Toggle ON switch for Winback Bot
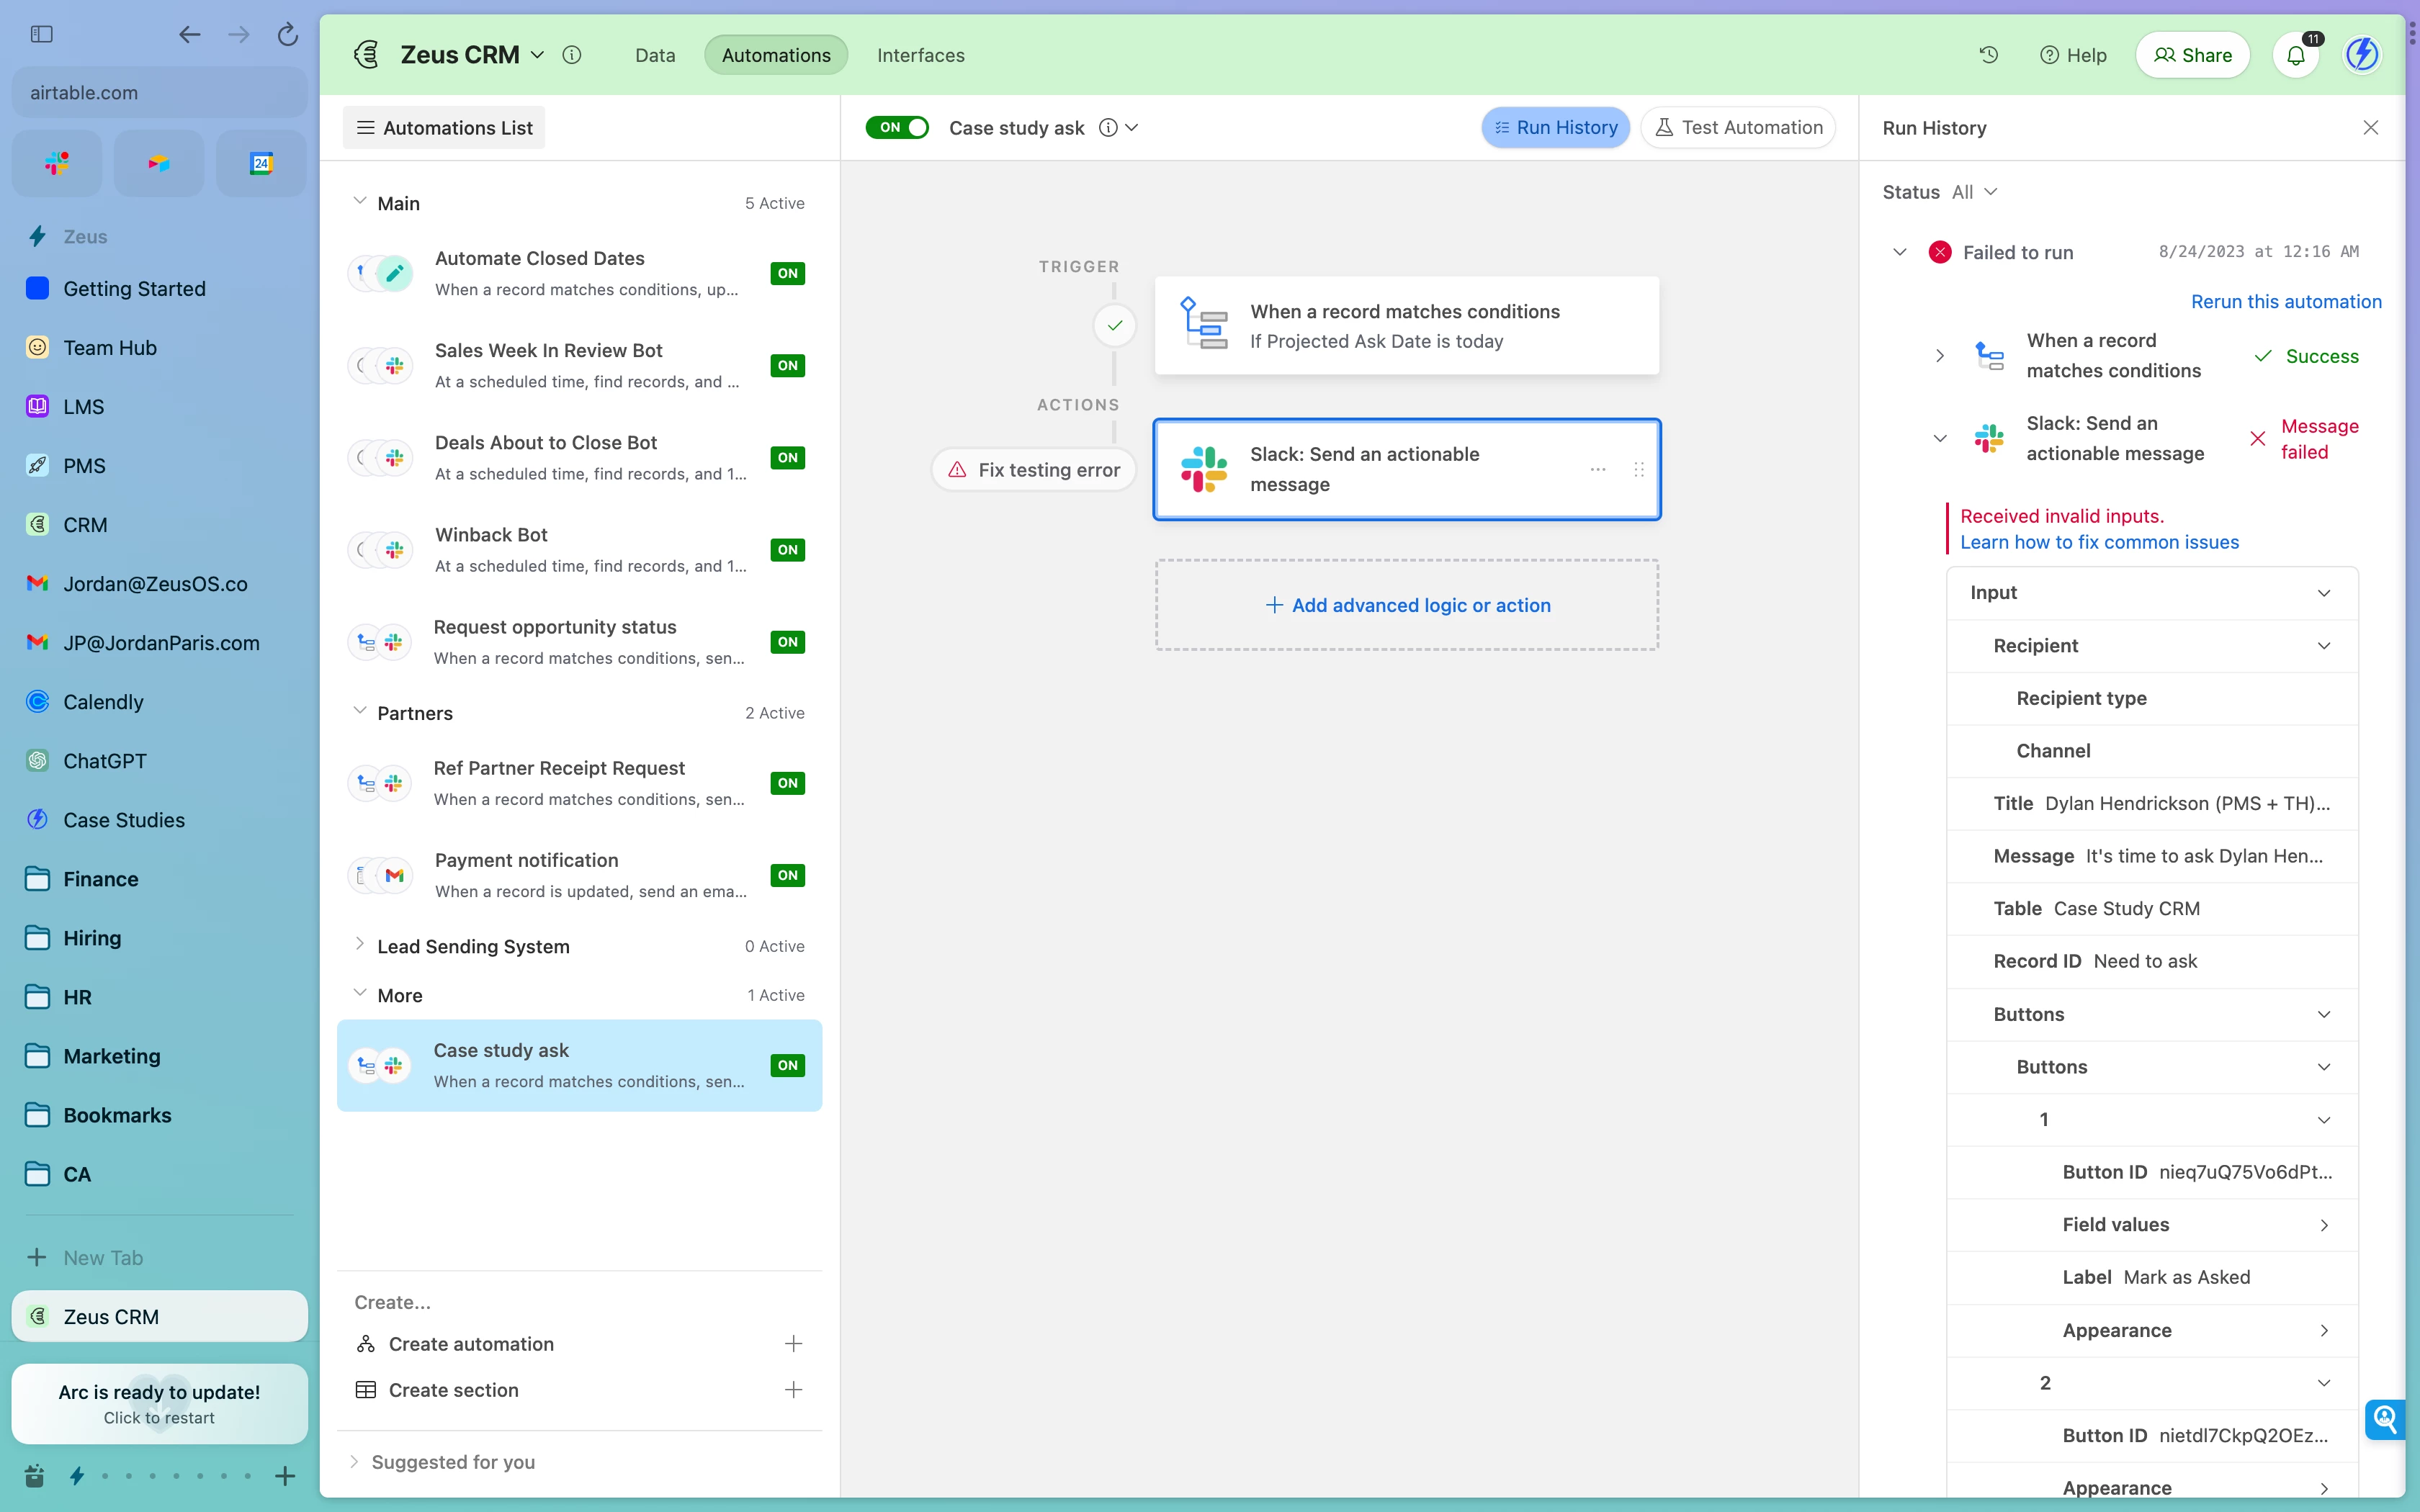Screen dimensions: 2420x1512 pyautogui.click(x=787, y=550)
